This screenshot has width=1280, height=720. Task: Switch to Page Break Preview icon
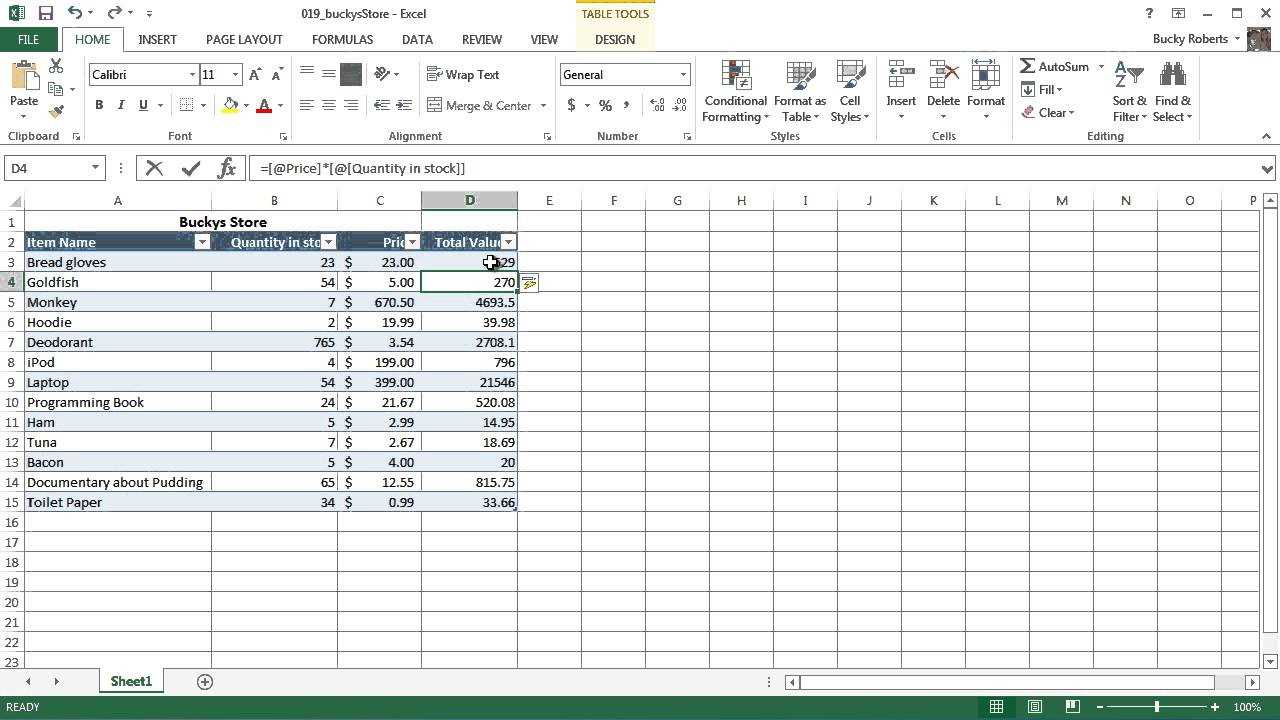pos(1072,707)
